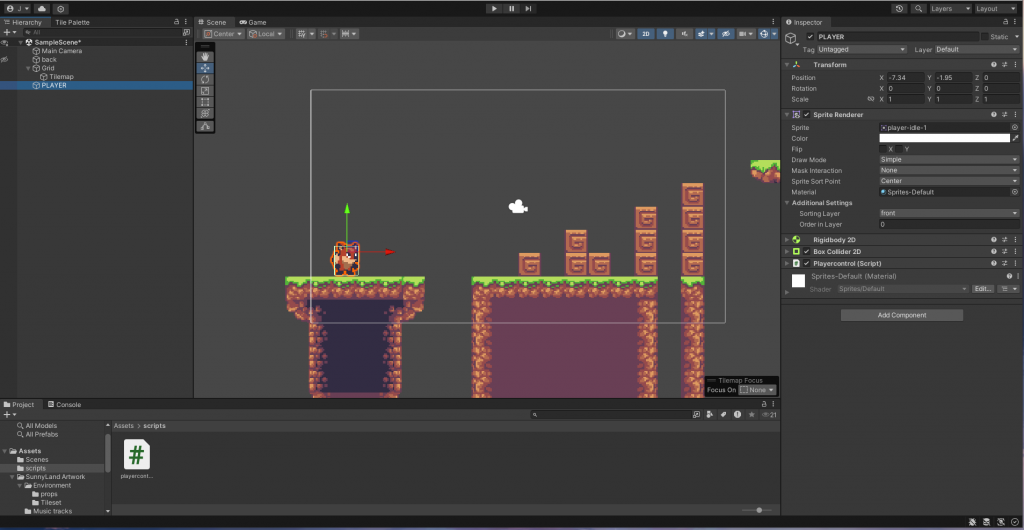Open the global search magnifier icon

918,8
